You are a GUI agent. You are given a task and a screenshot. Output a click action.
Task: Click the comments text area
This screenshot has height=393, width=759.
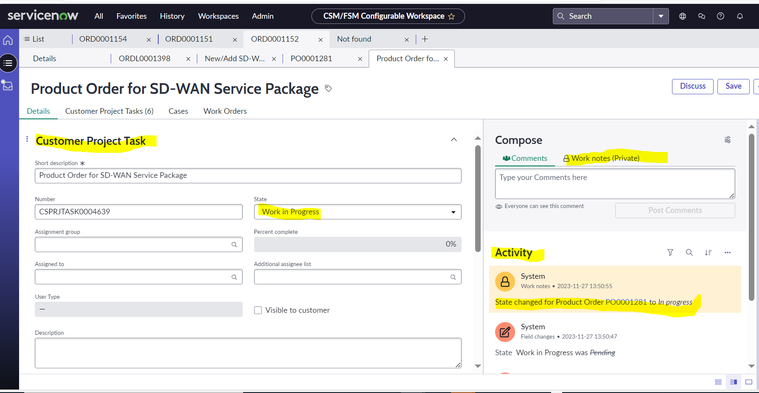tap(615, 183)
